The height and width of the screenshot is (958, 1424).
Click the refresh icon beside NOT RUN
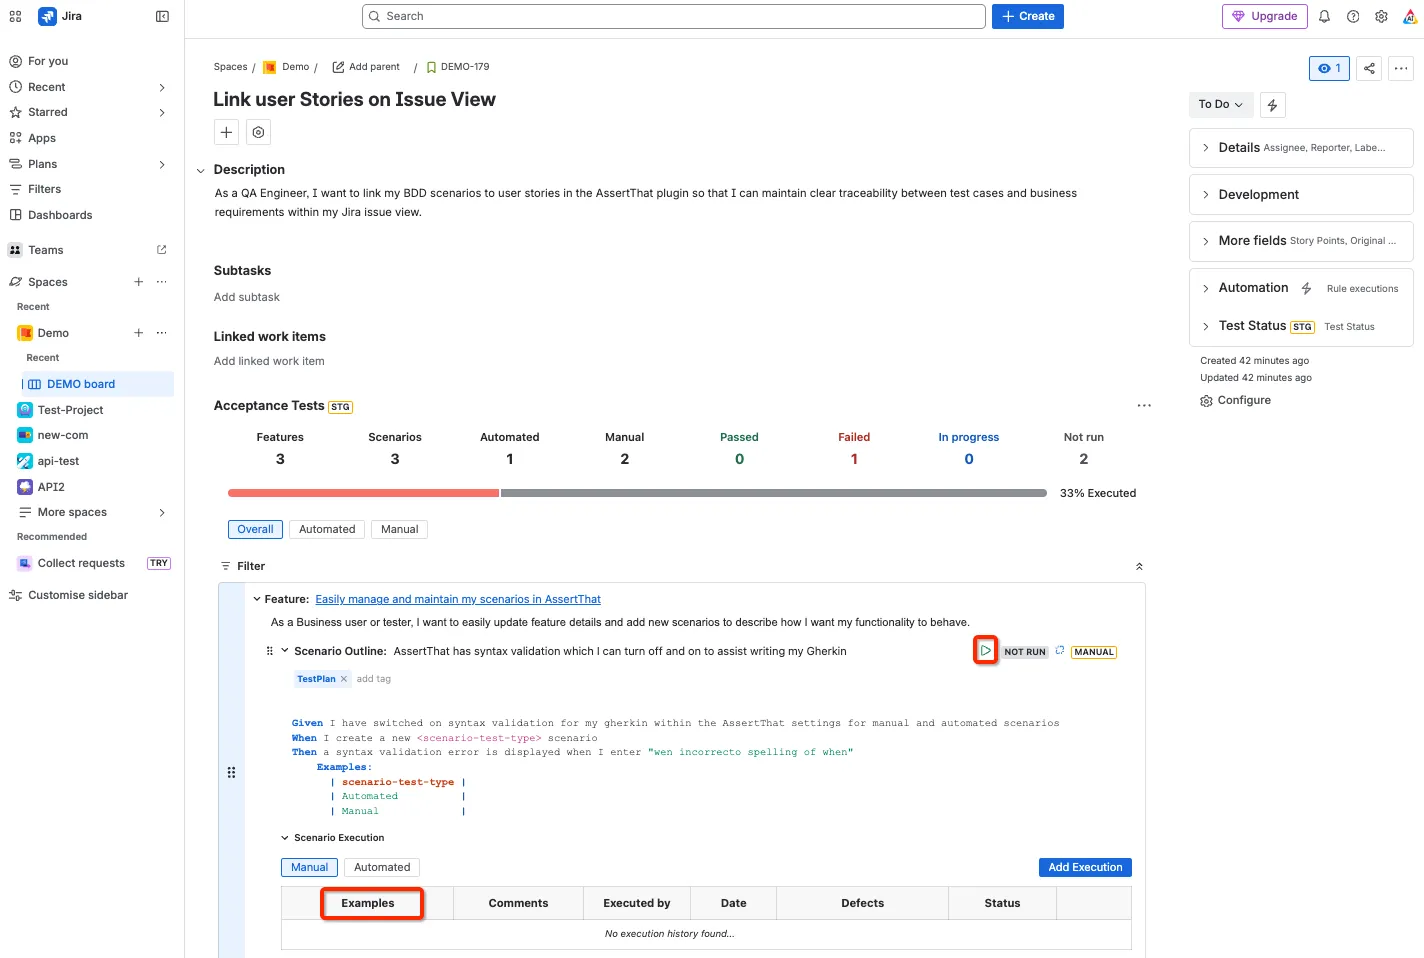click(1060, 651)
